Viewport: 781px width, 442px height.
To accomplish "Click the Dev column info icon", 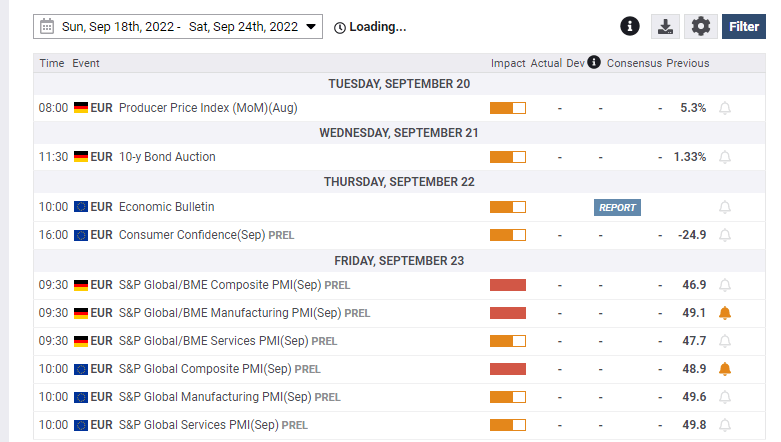I will [x=594, y=63].
